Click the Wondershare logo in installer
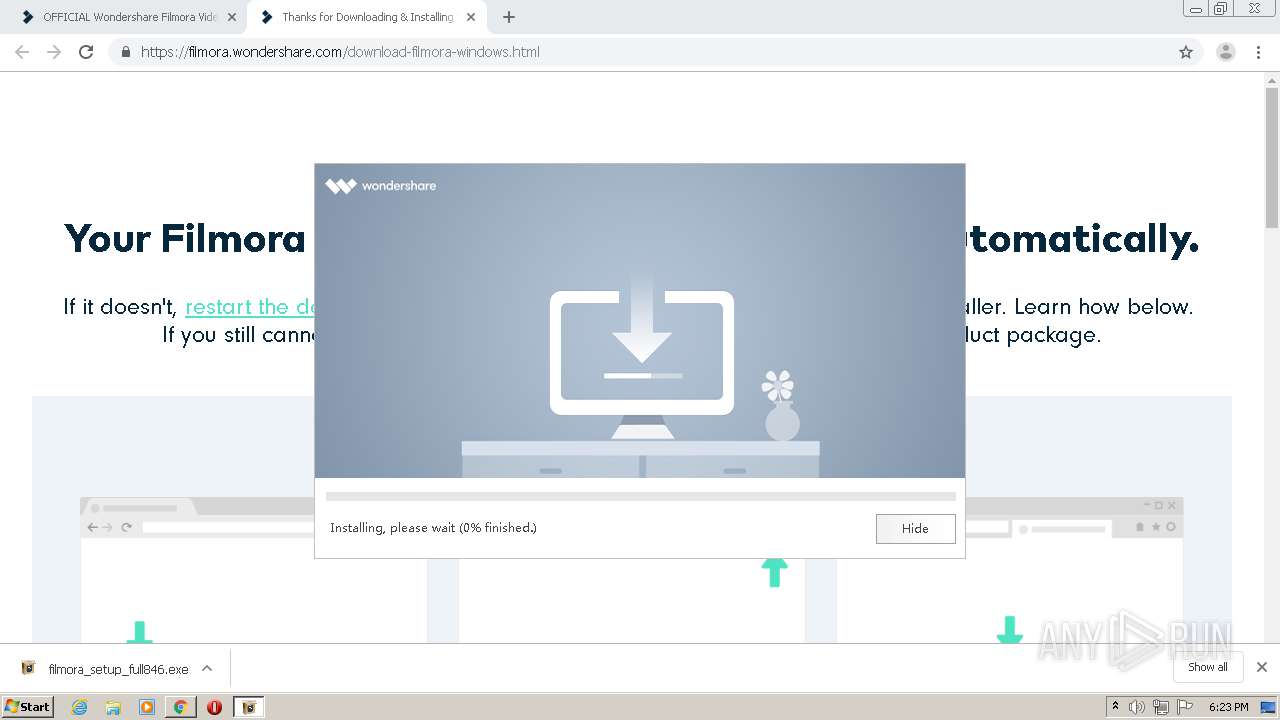 381,185
